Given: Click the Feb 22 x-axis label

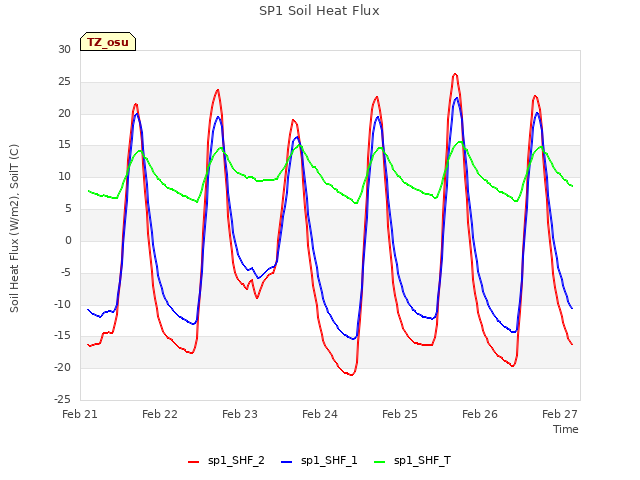Looking at the screenshot, I should point(160,414).
